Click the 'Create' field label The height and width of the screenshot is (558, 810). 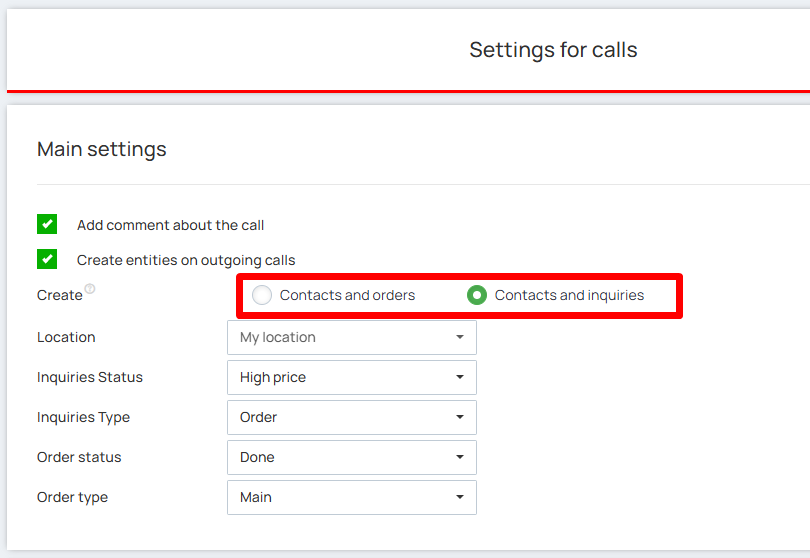click(x=59, y=296)
